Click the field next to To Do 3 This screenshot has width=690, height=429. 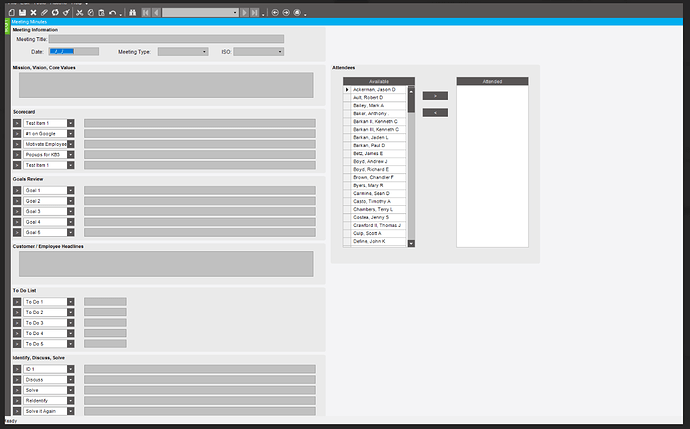(105, 323)
